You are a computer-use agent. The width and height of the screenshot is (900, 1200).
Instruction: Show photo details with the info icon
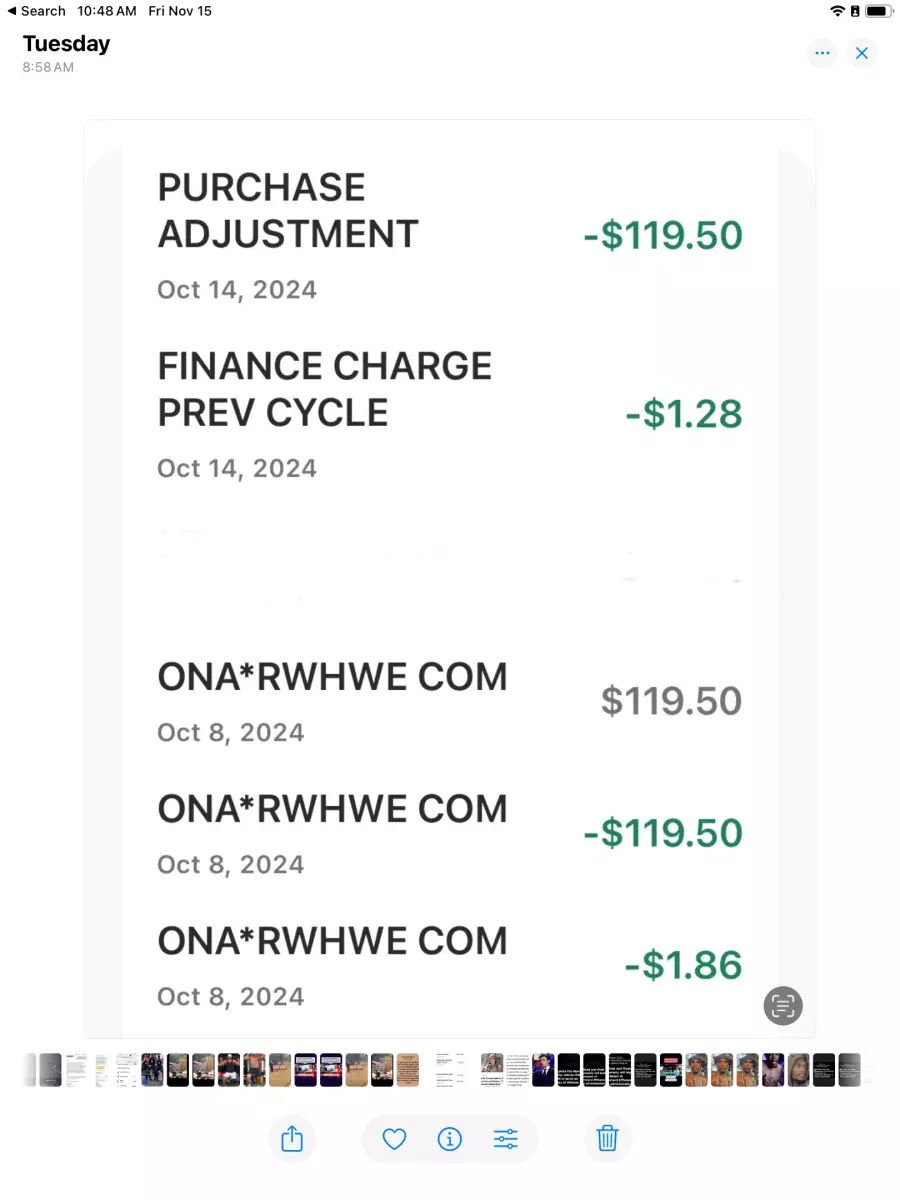450,1138
